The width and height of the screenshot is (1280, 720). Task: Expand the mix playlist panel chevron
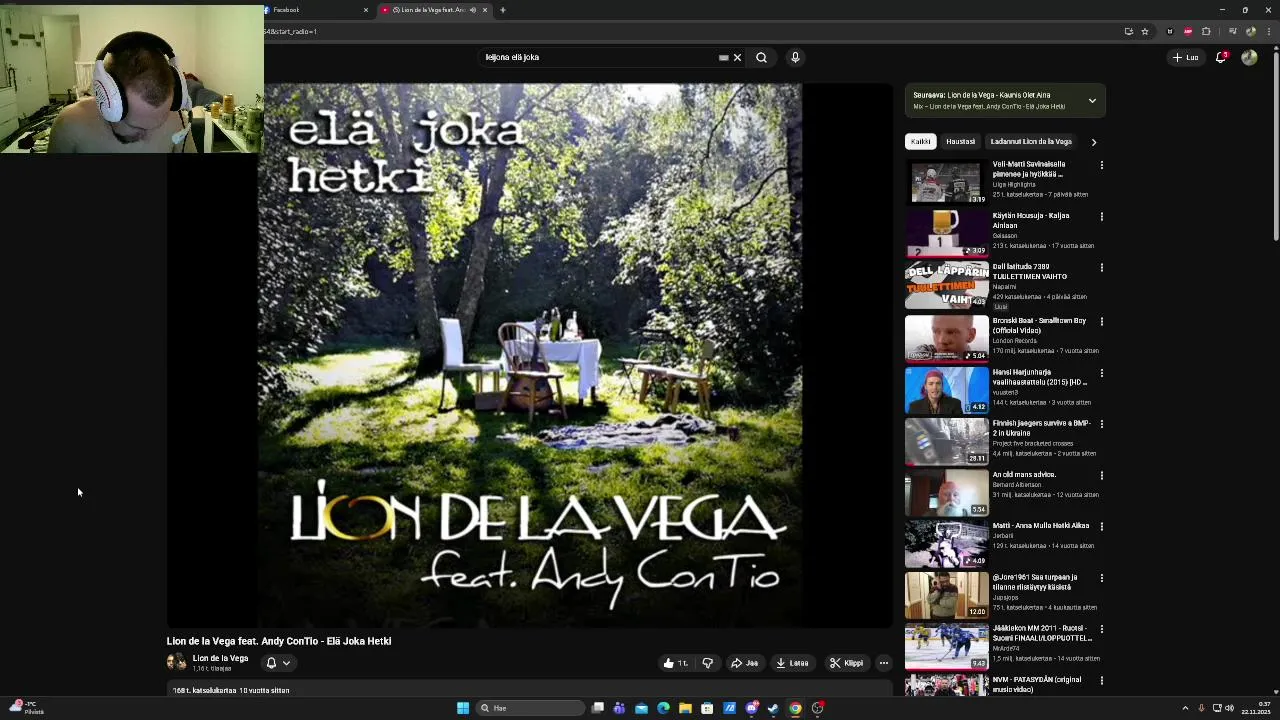click(x=1092, y=100)
